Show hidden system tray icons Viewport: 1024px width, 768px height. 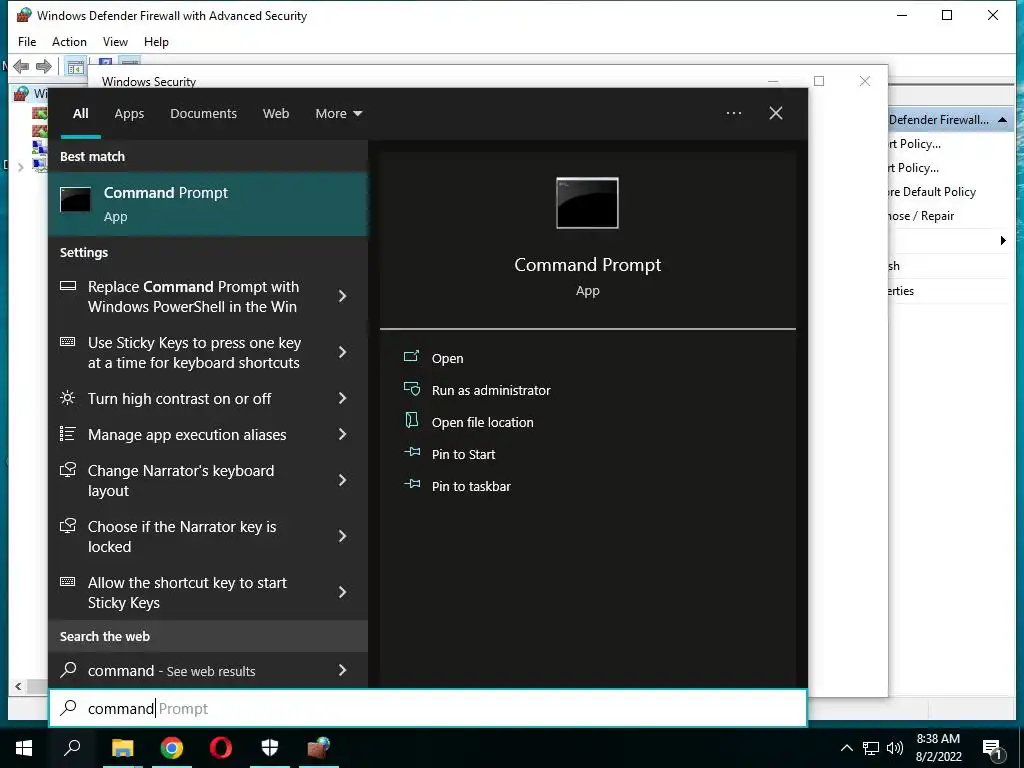pos(846,748)
